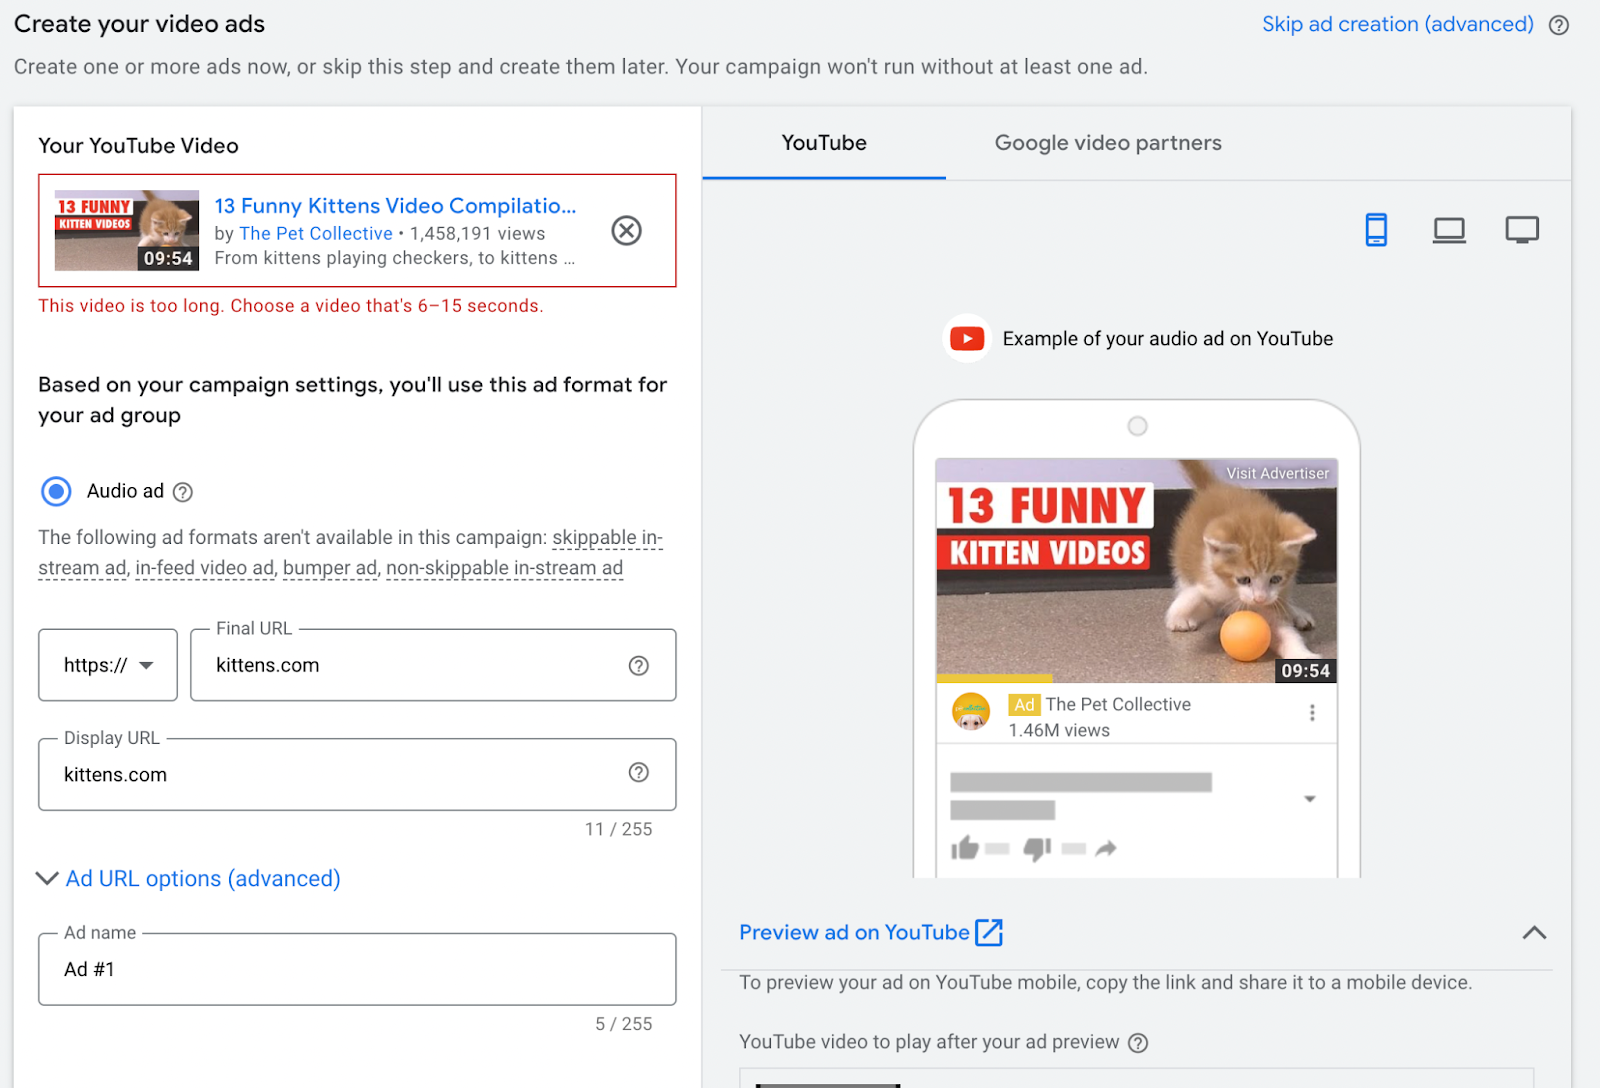Screen dimensions: 1600x1088
Task: Click Skip ad creation (advanced) link
Action: pyautogui.click(x=1398, y=24)
